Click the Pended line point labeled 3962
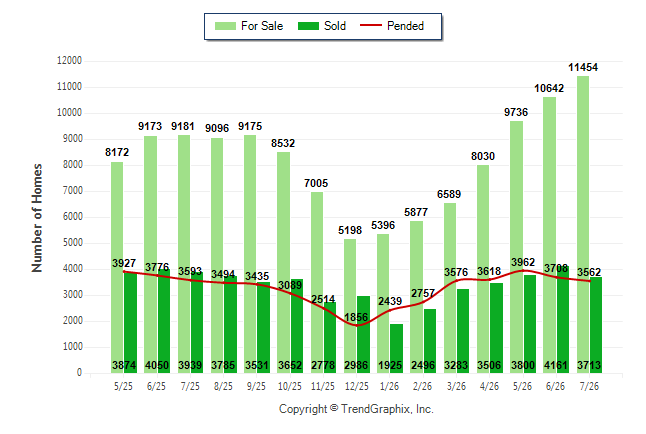This screenshot has width=646, height=434. pos(523,270)
